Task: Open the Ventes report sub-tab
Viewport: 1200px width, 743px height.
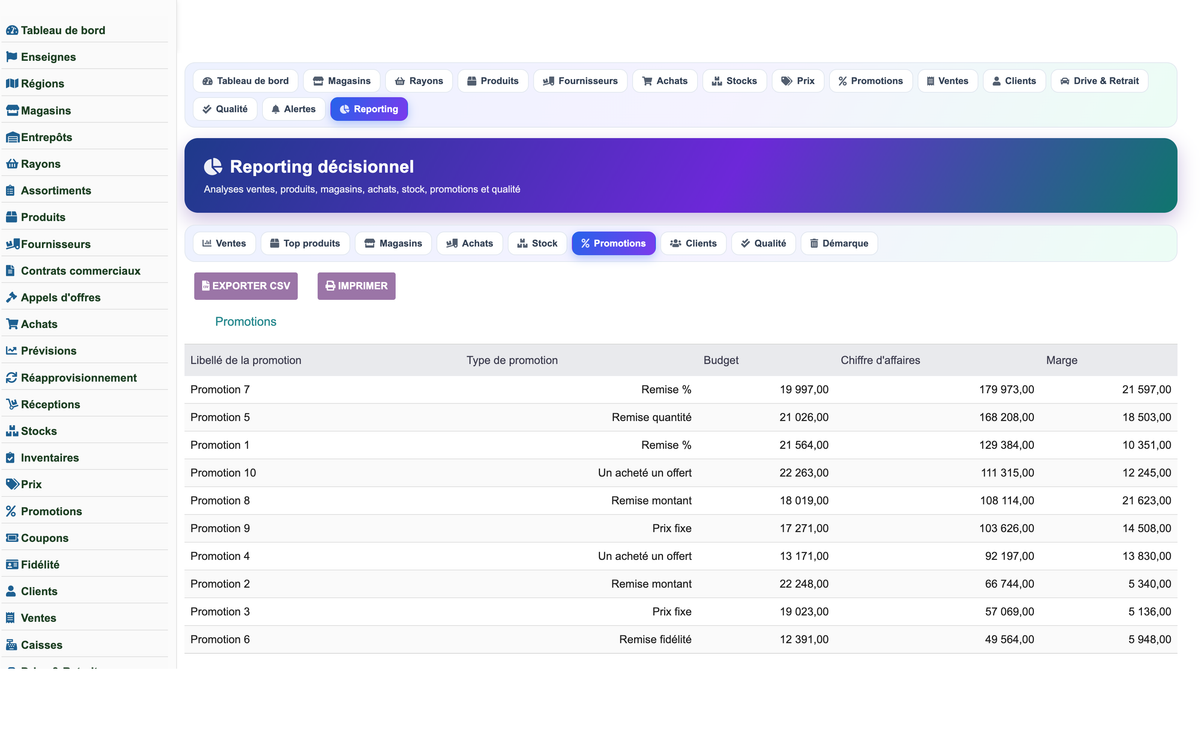Action: coord(224,243)
